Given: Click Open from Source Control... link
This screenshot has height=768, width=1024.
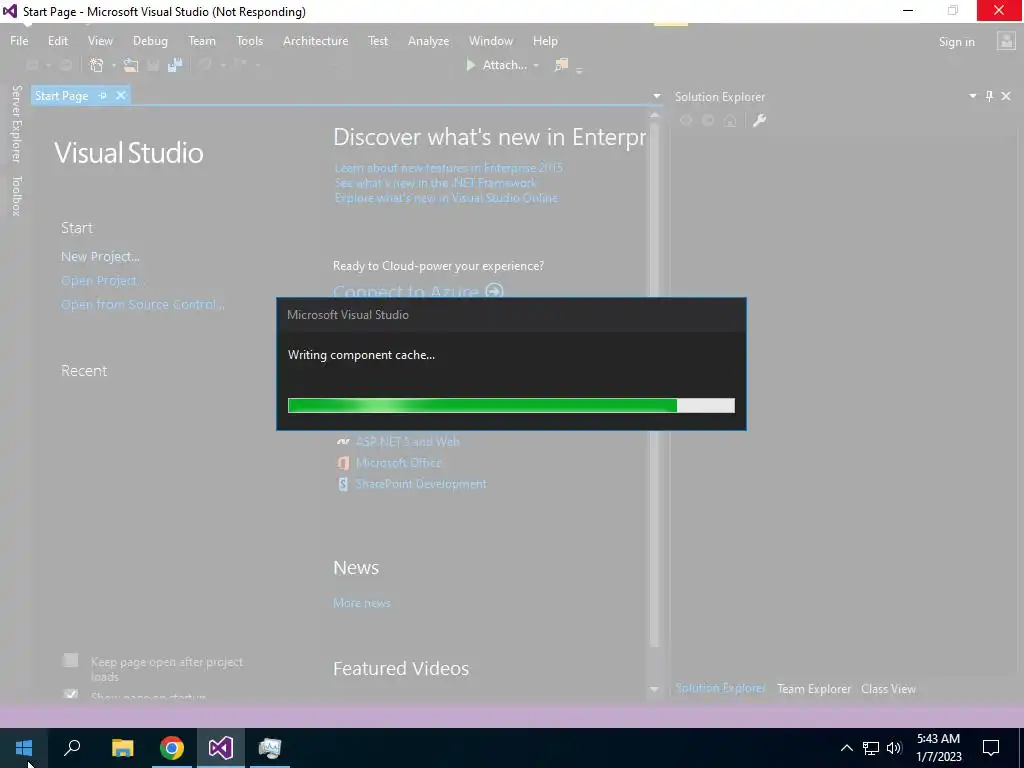Looking at the screenshot, I should (142, 304).
